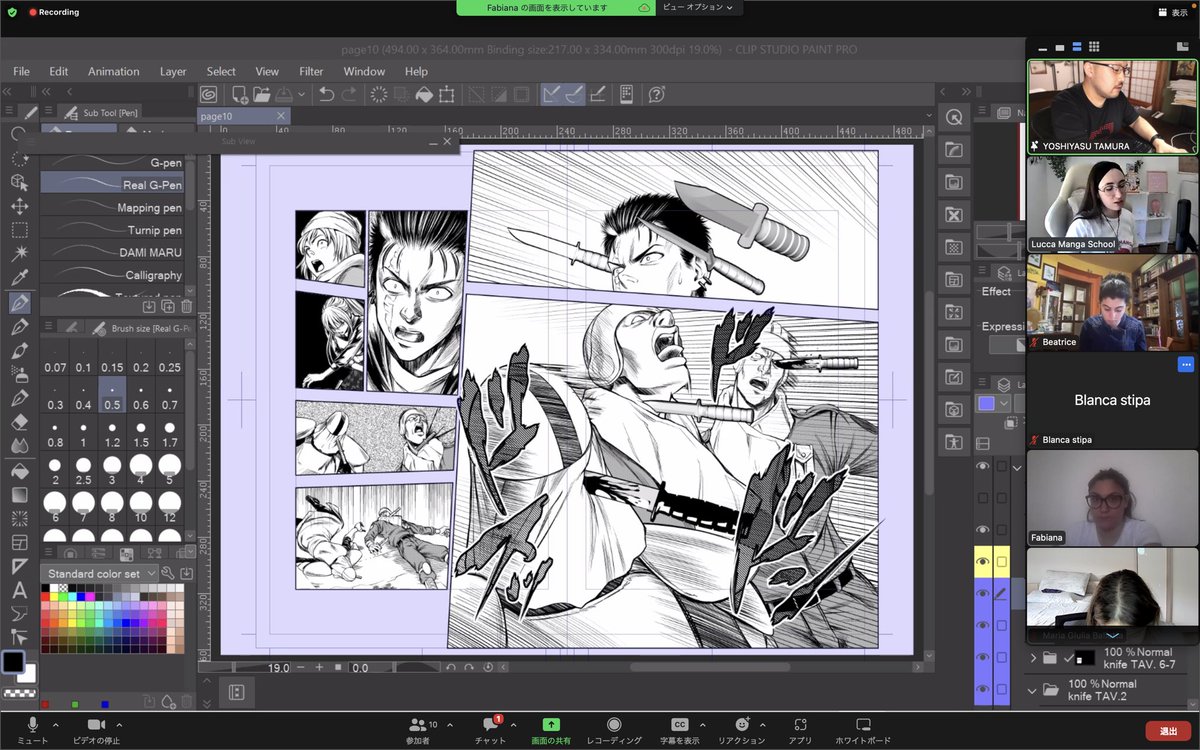Select the Move layer tool
This screenshot has height=750, width=1200.
[19, 206]
